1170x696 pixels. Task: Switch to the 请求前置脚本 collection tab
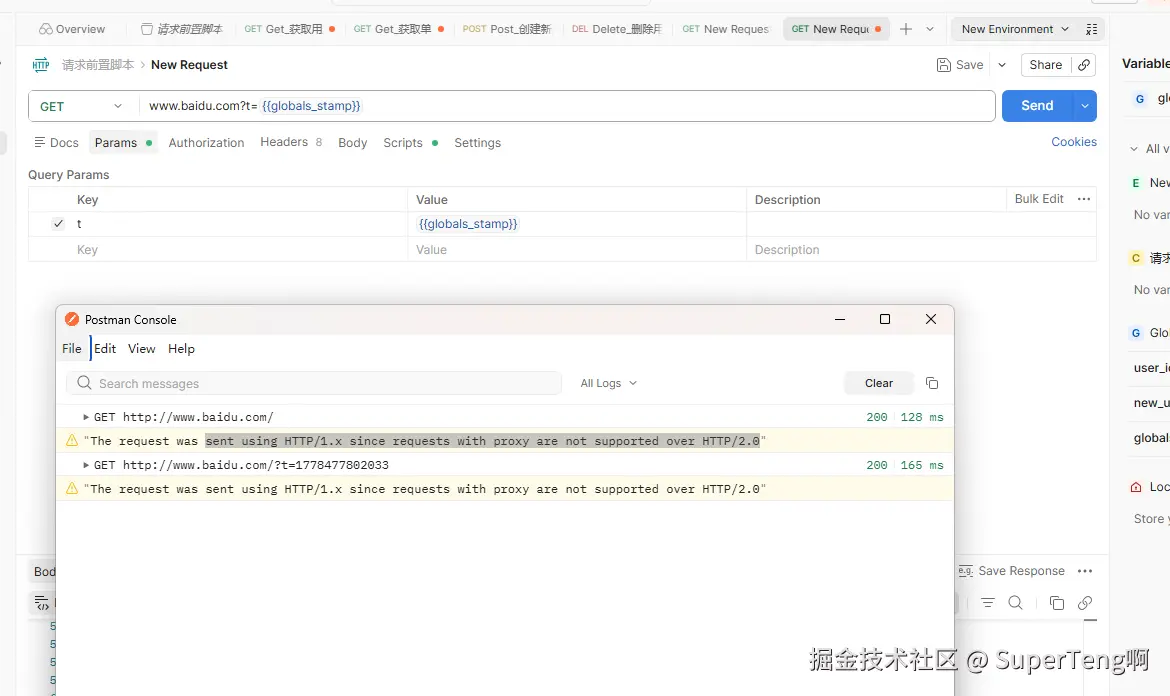(181, 29)
